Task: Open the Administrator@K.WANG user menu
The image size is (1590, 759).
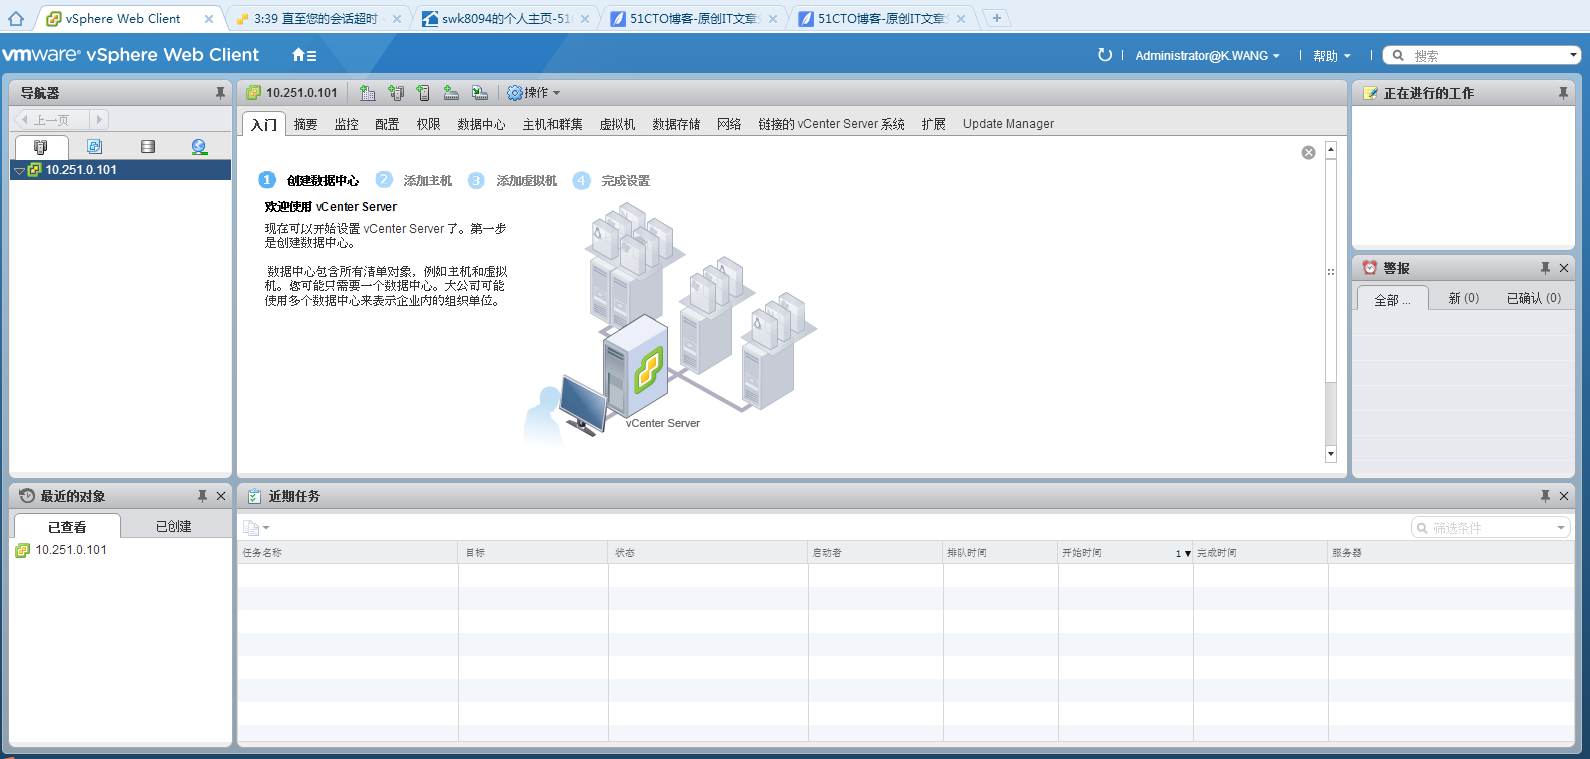Action: [1207, 56]
